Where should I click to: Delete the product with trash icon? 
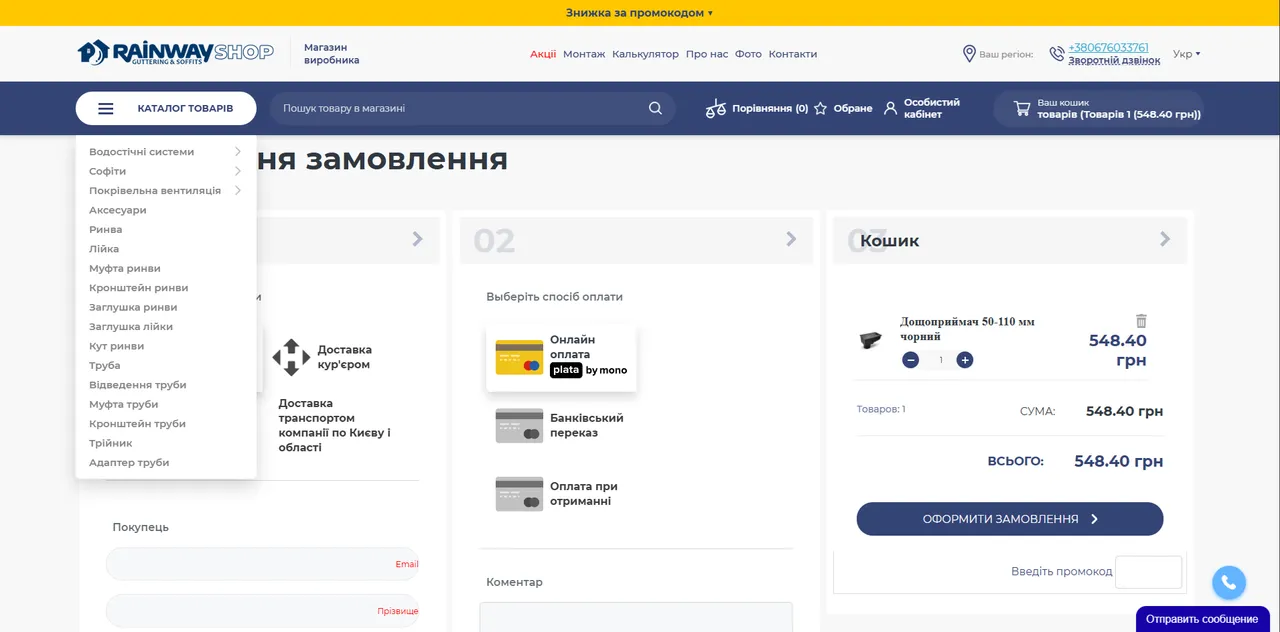coord(1141,321)
